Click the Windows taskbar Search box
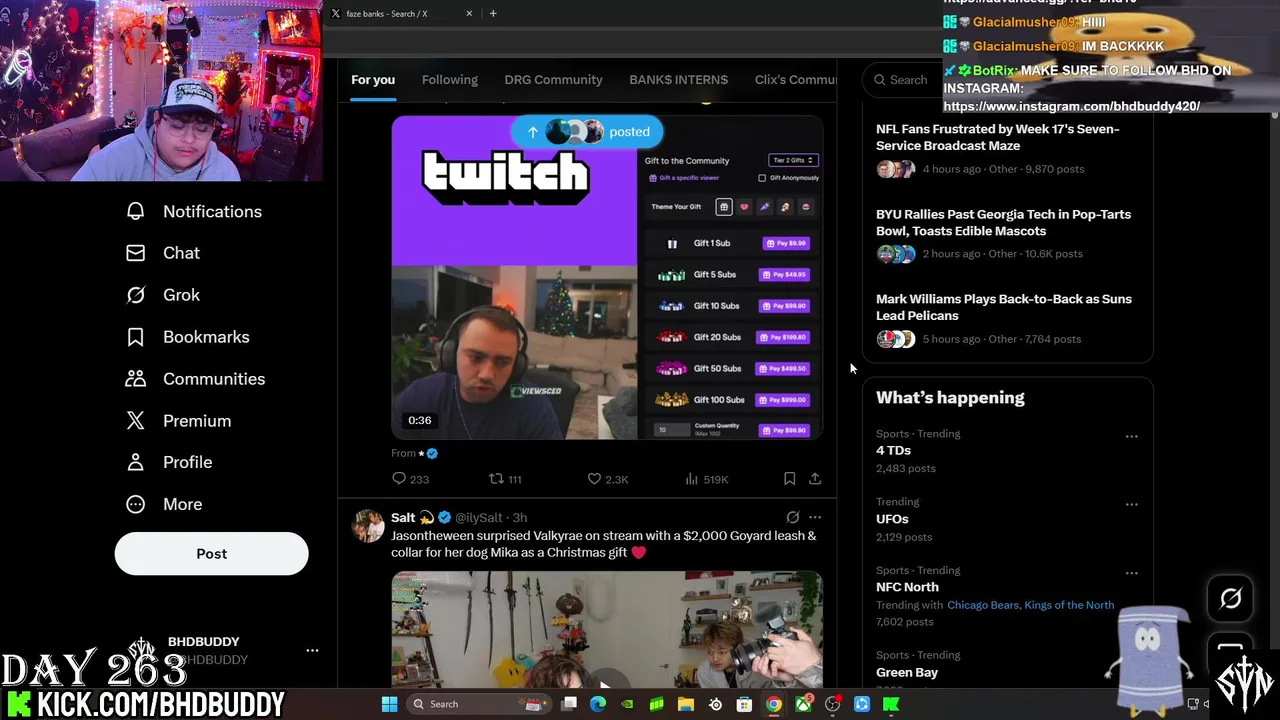Viewport: 1280px width, 720px height. click(479, 704)
